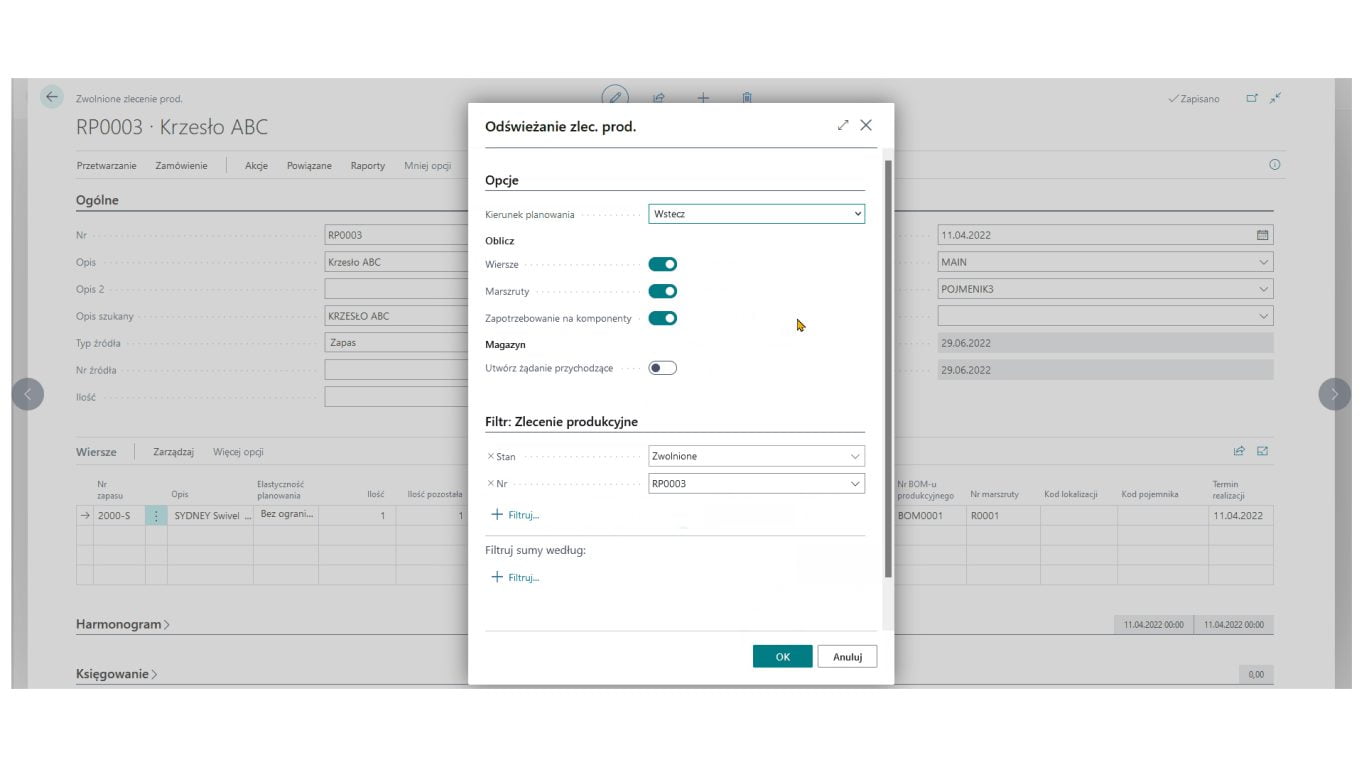Image resolution: width=1364 pixels, height=767 pixels.
Task: Expand the Odświeżanie dialog to full size
Action: click(843, 125)
